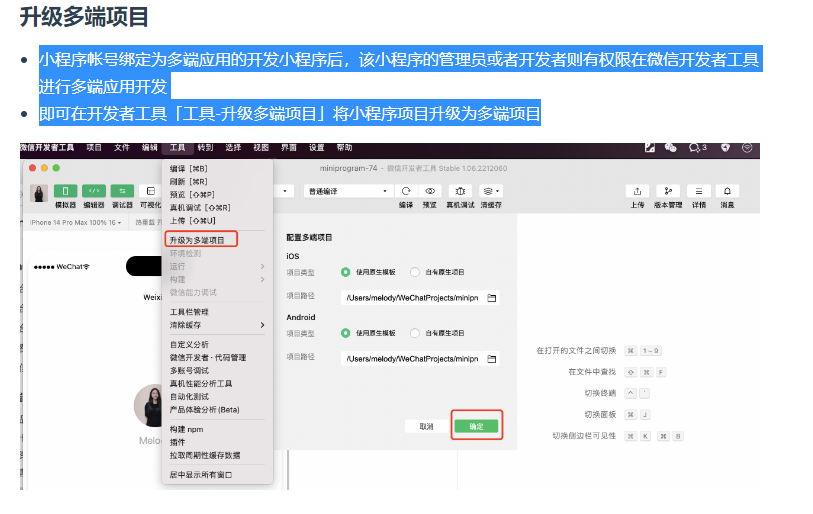Click the 真机调试 real-device debug bug icon
The image size is (813, 514).
[x=460, y=191]
